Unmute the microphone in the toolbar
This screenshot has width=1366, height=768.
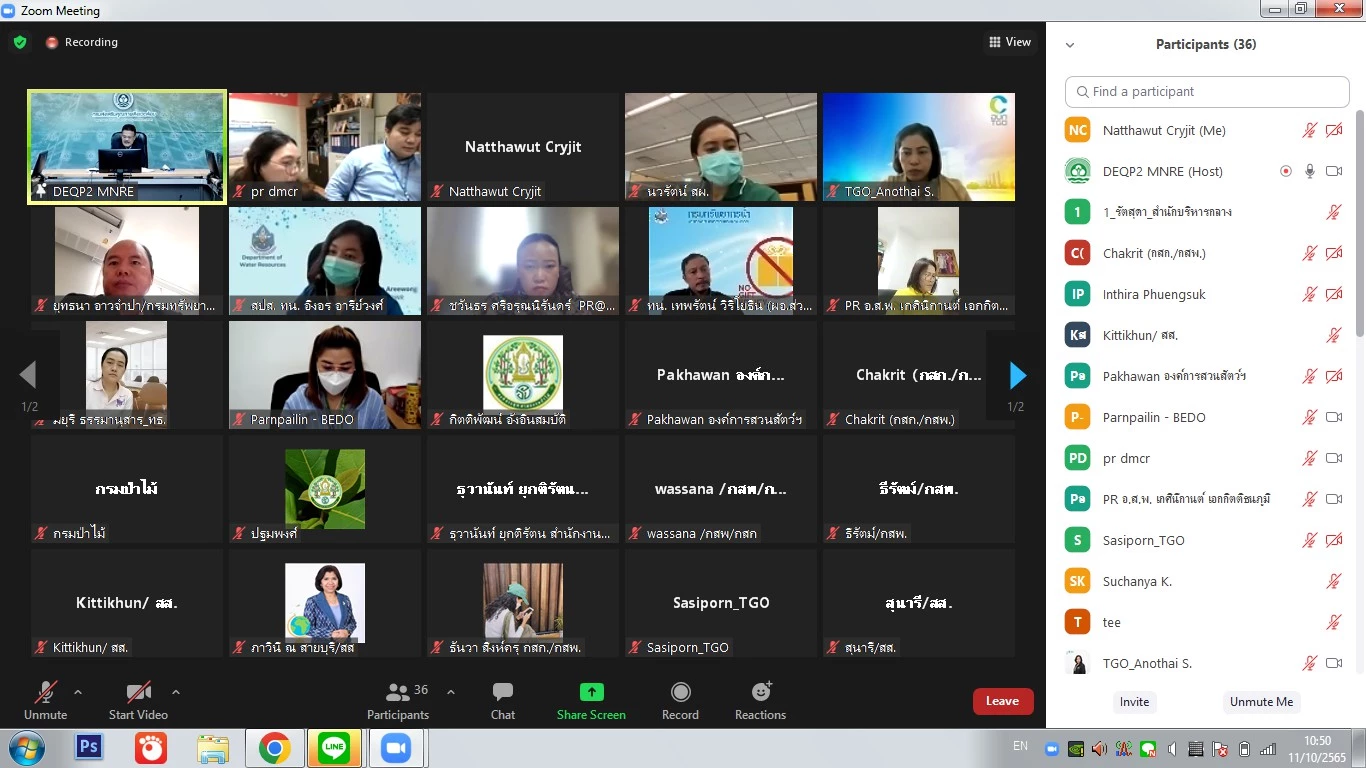tap(45, 692)
